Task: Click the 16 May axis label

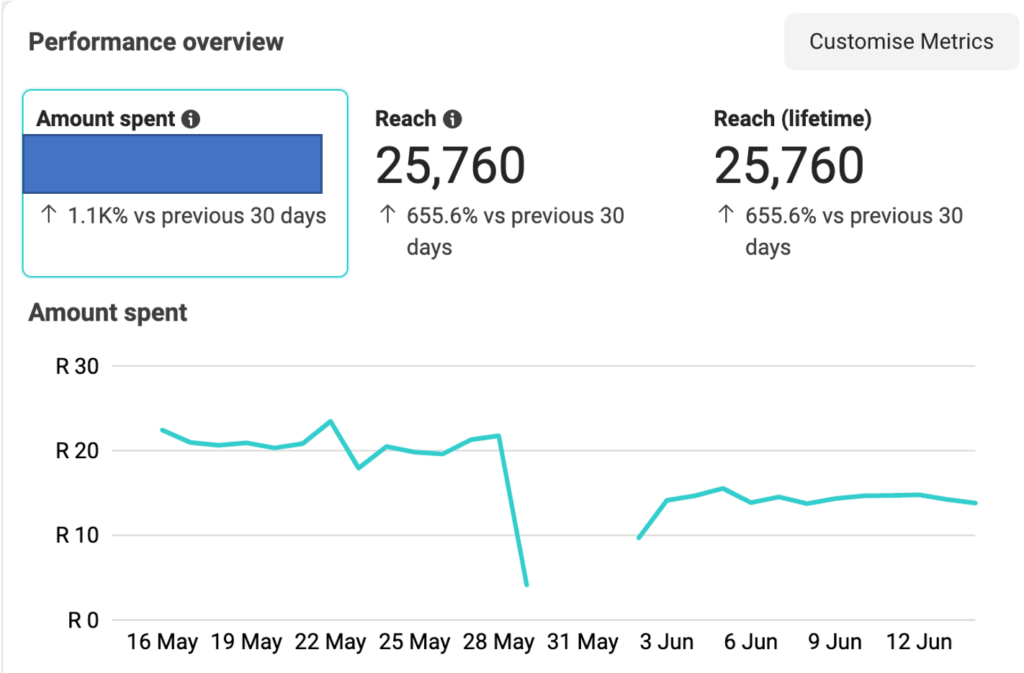Action: (162, 642)
